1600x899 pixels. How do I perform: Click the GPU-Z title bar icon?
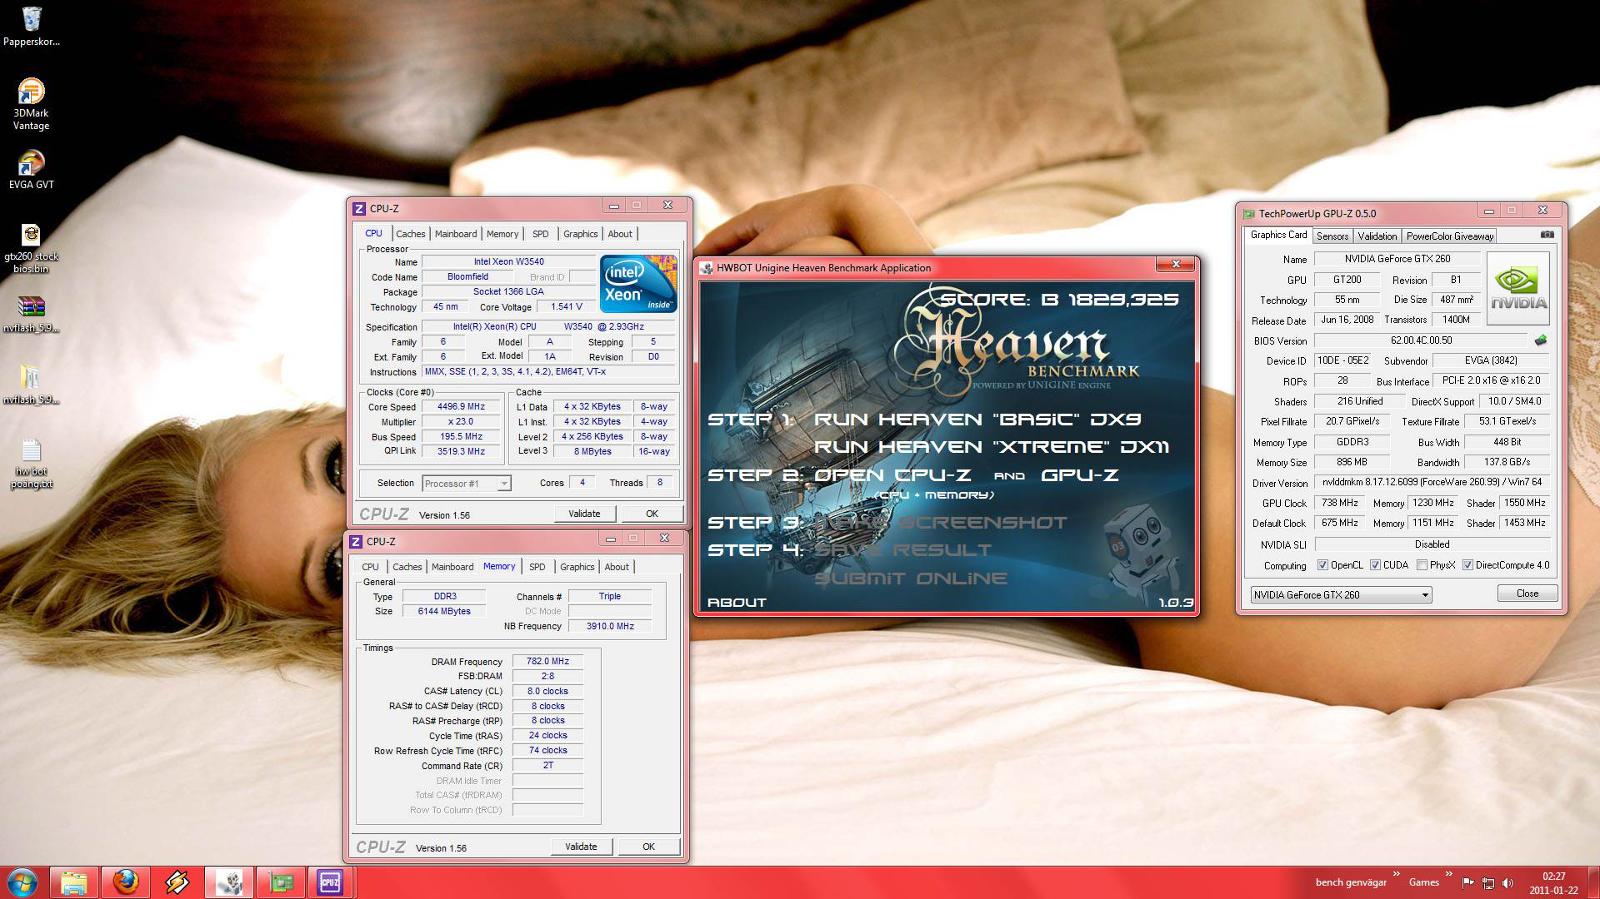pos(1248,213)
